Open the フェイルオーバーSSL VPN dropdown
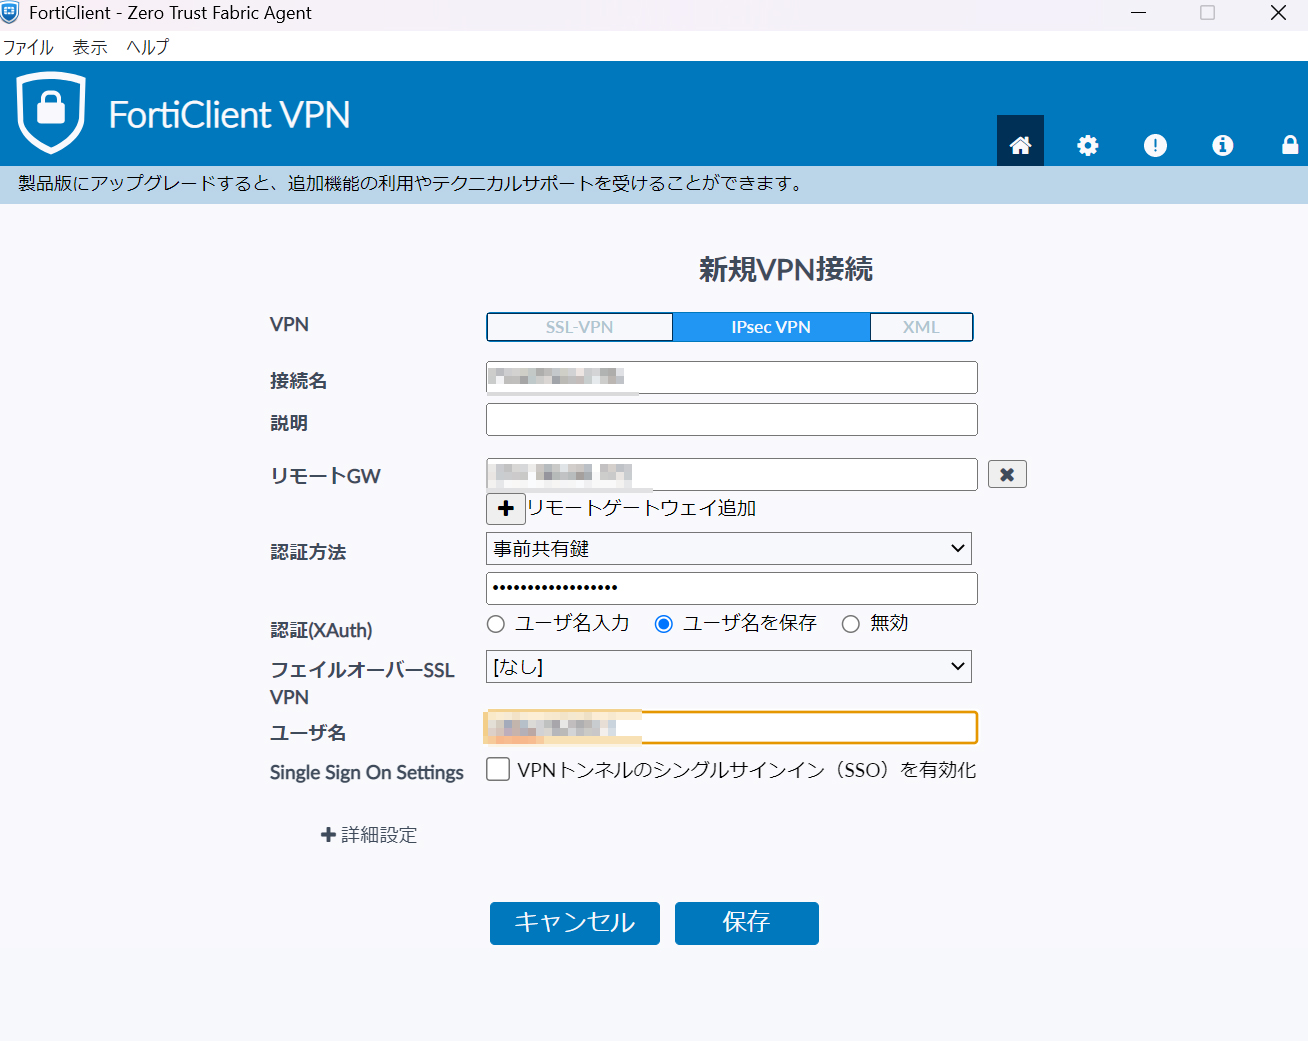The width and height of the screenshot is (1308, 1041). [x=728, y=667]
